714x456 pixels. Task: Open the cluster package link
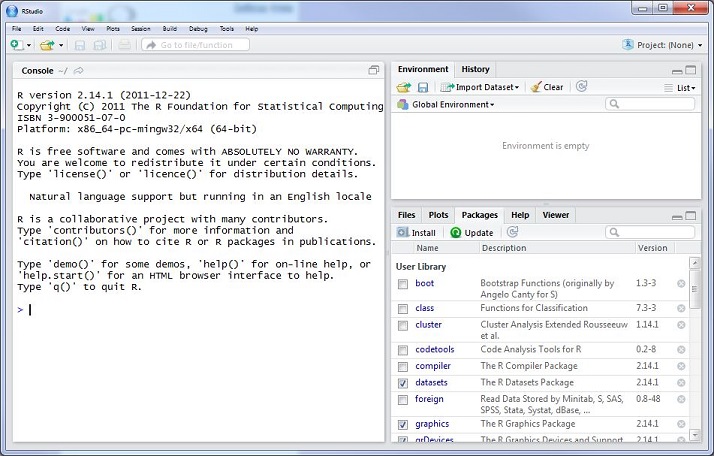click(428, 325)
